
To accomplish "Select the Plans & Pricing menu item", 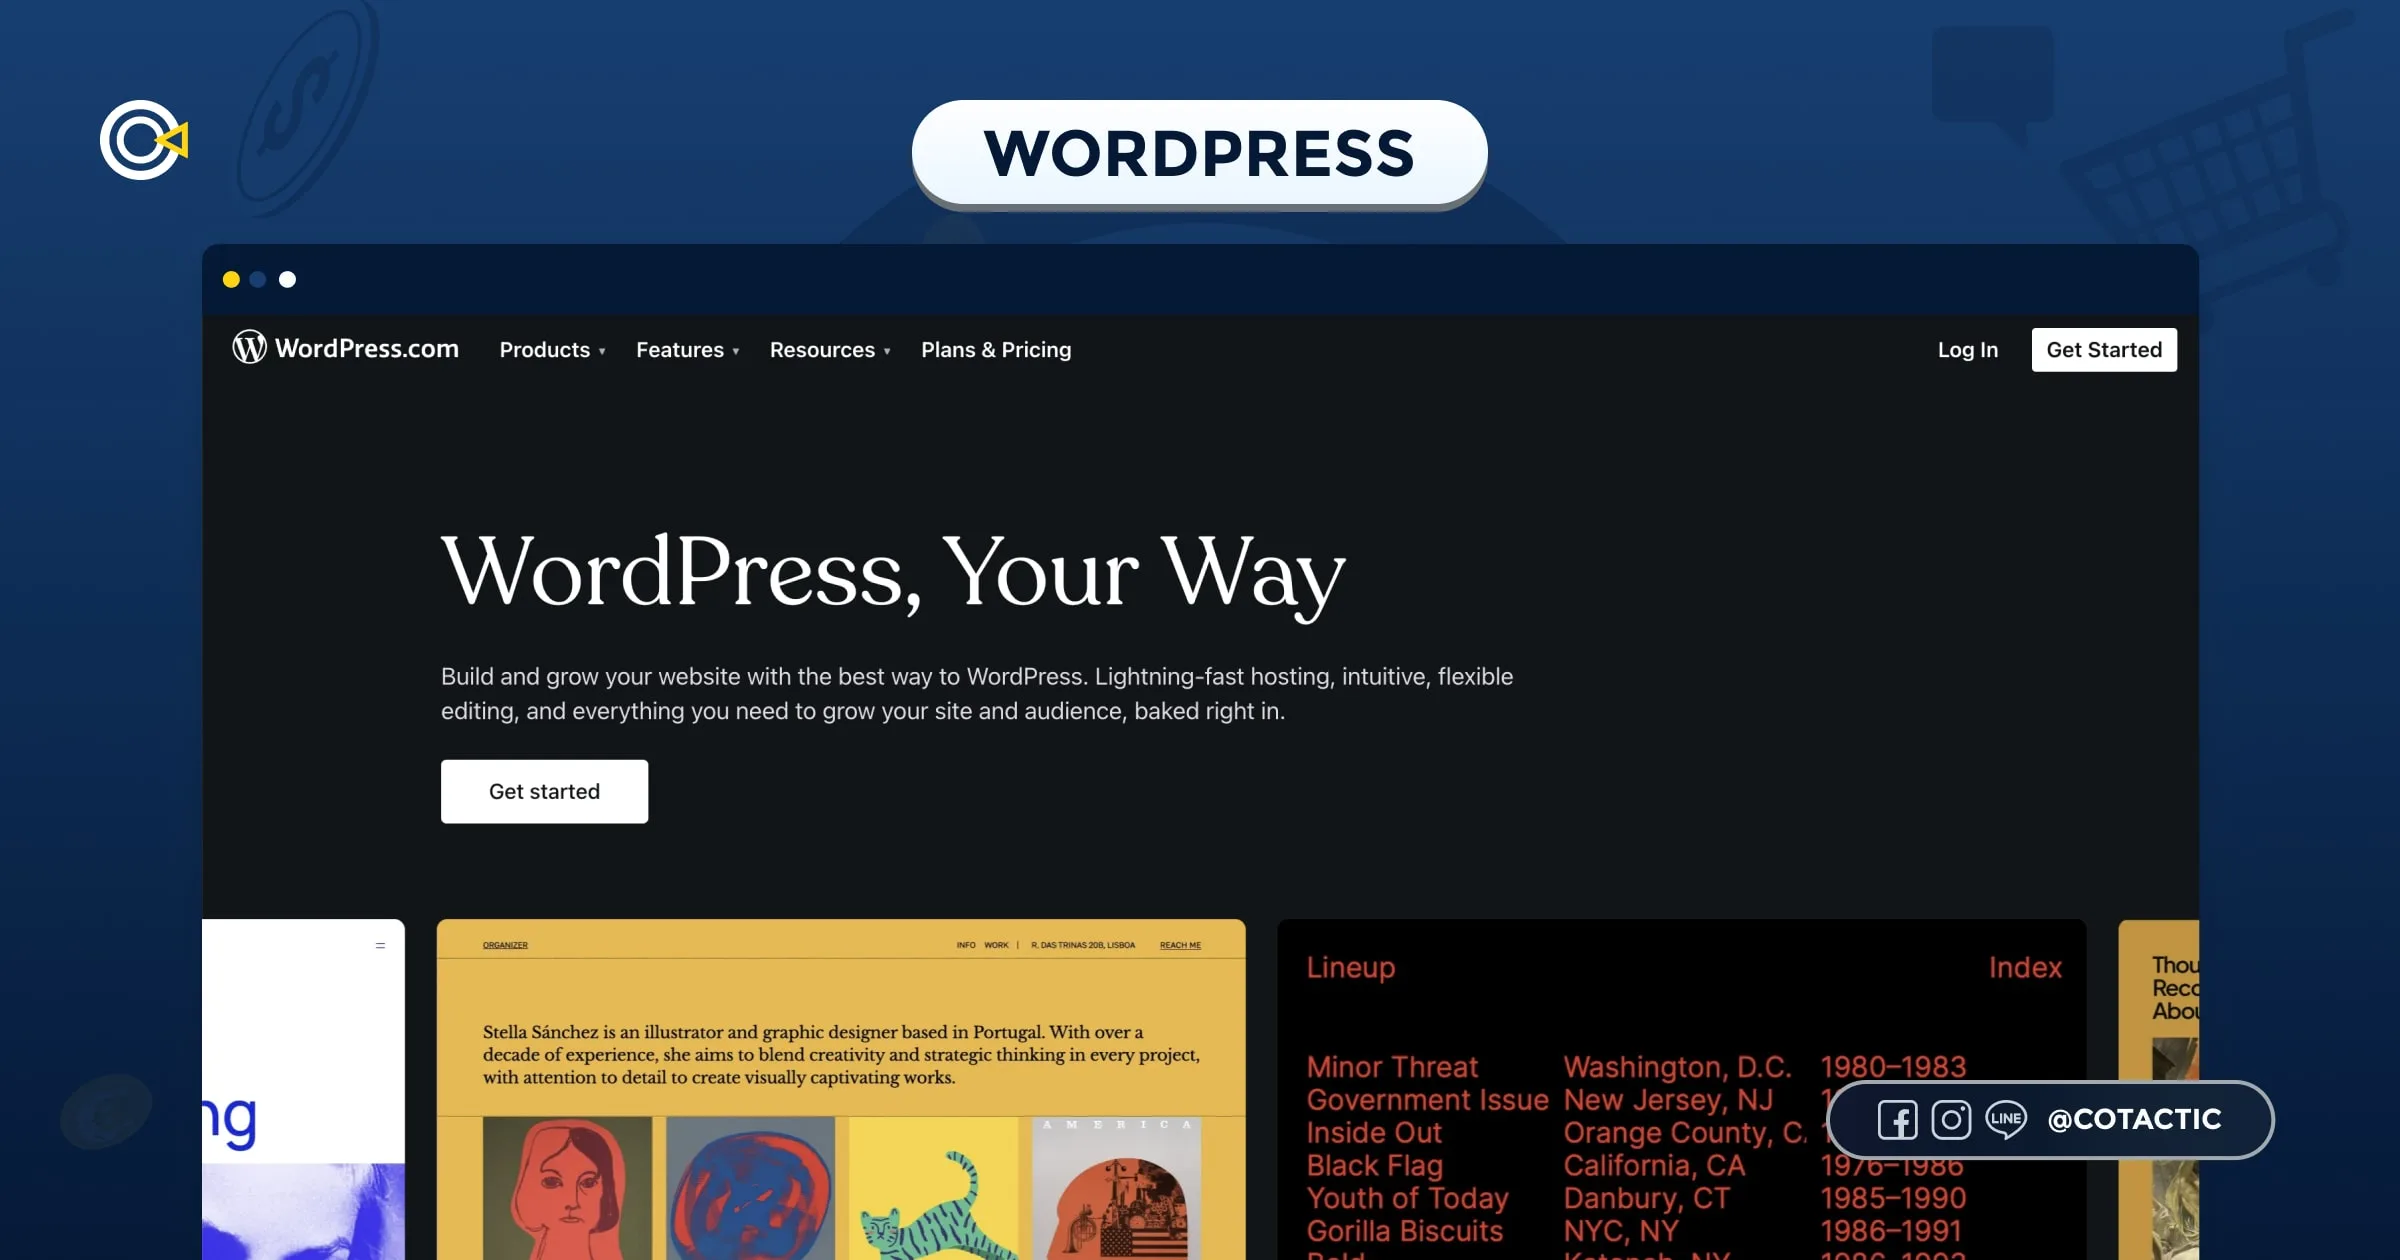I will point(996,349).
